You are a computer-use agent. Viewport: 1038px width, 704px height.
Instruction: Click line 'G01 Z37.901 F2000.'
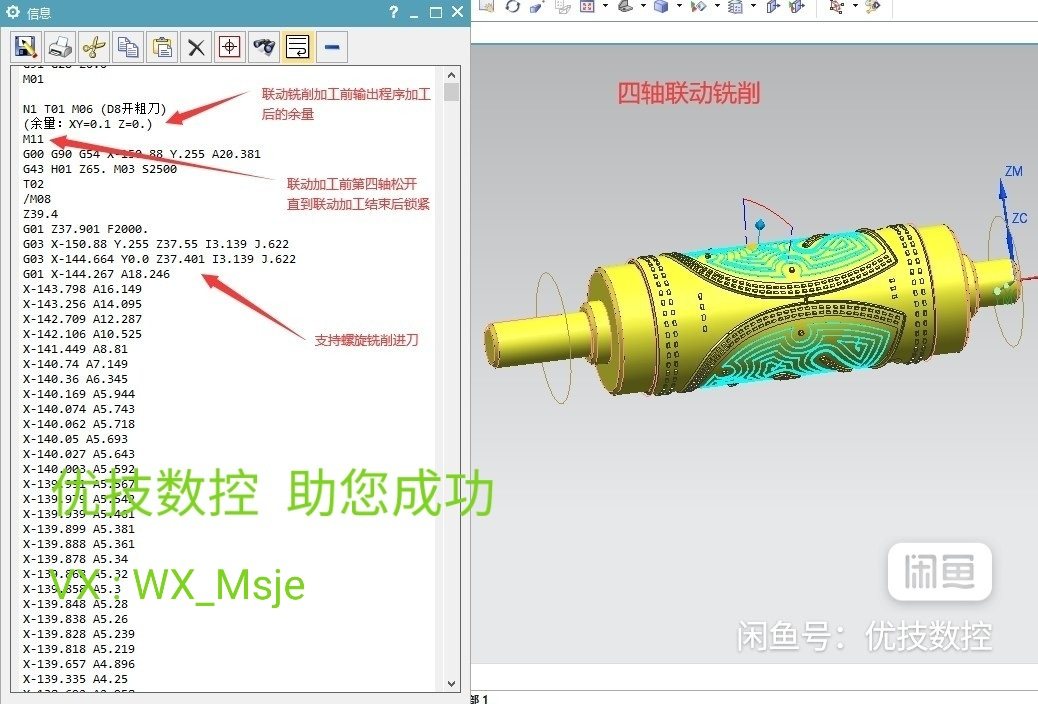point(85,229)
